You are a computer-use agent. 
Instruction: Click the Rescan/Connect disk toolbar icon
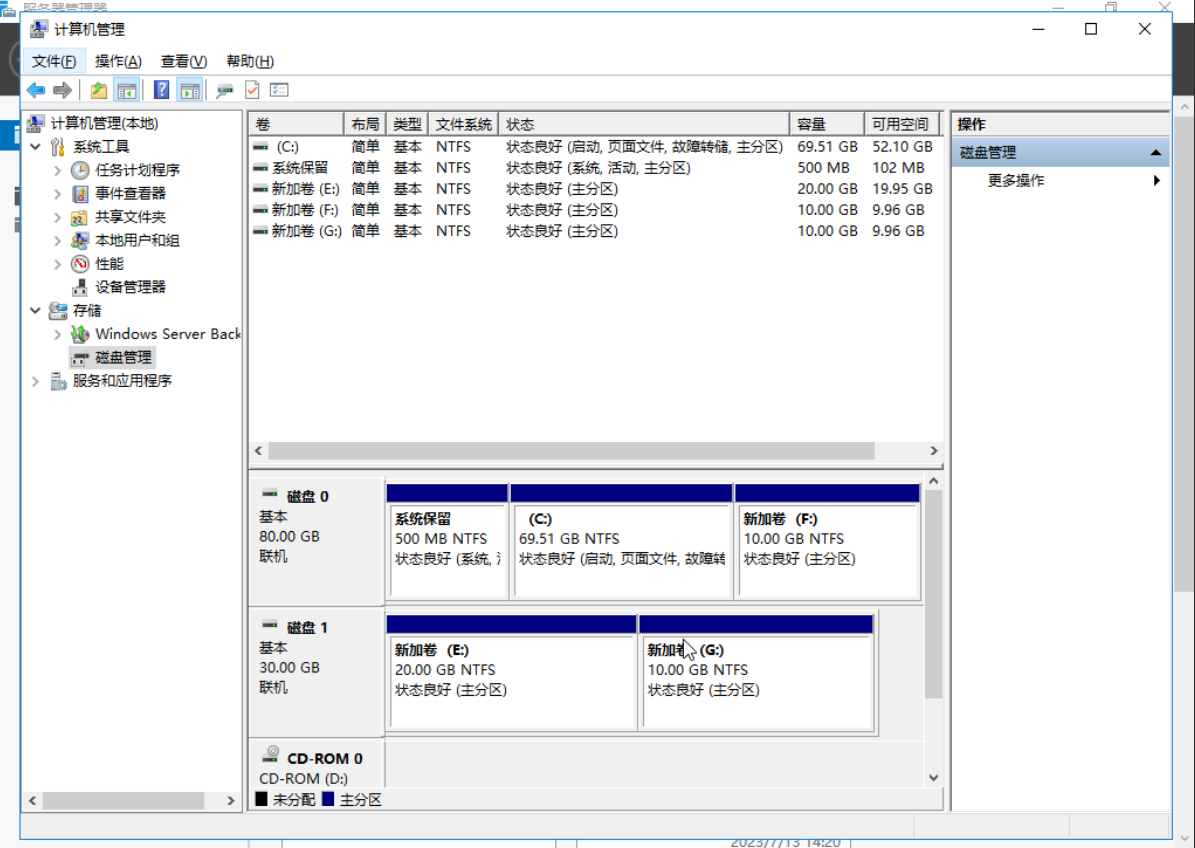click(225, 90)
